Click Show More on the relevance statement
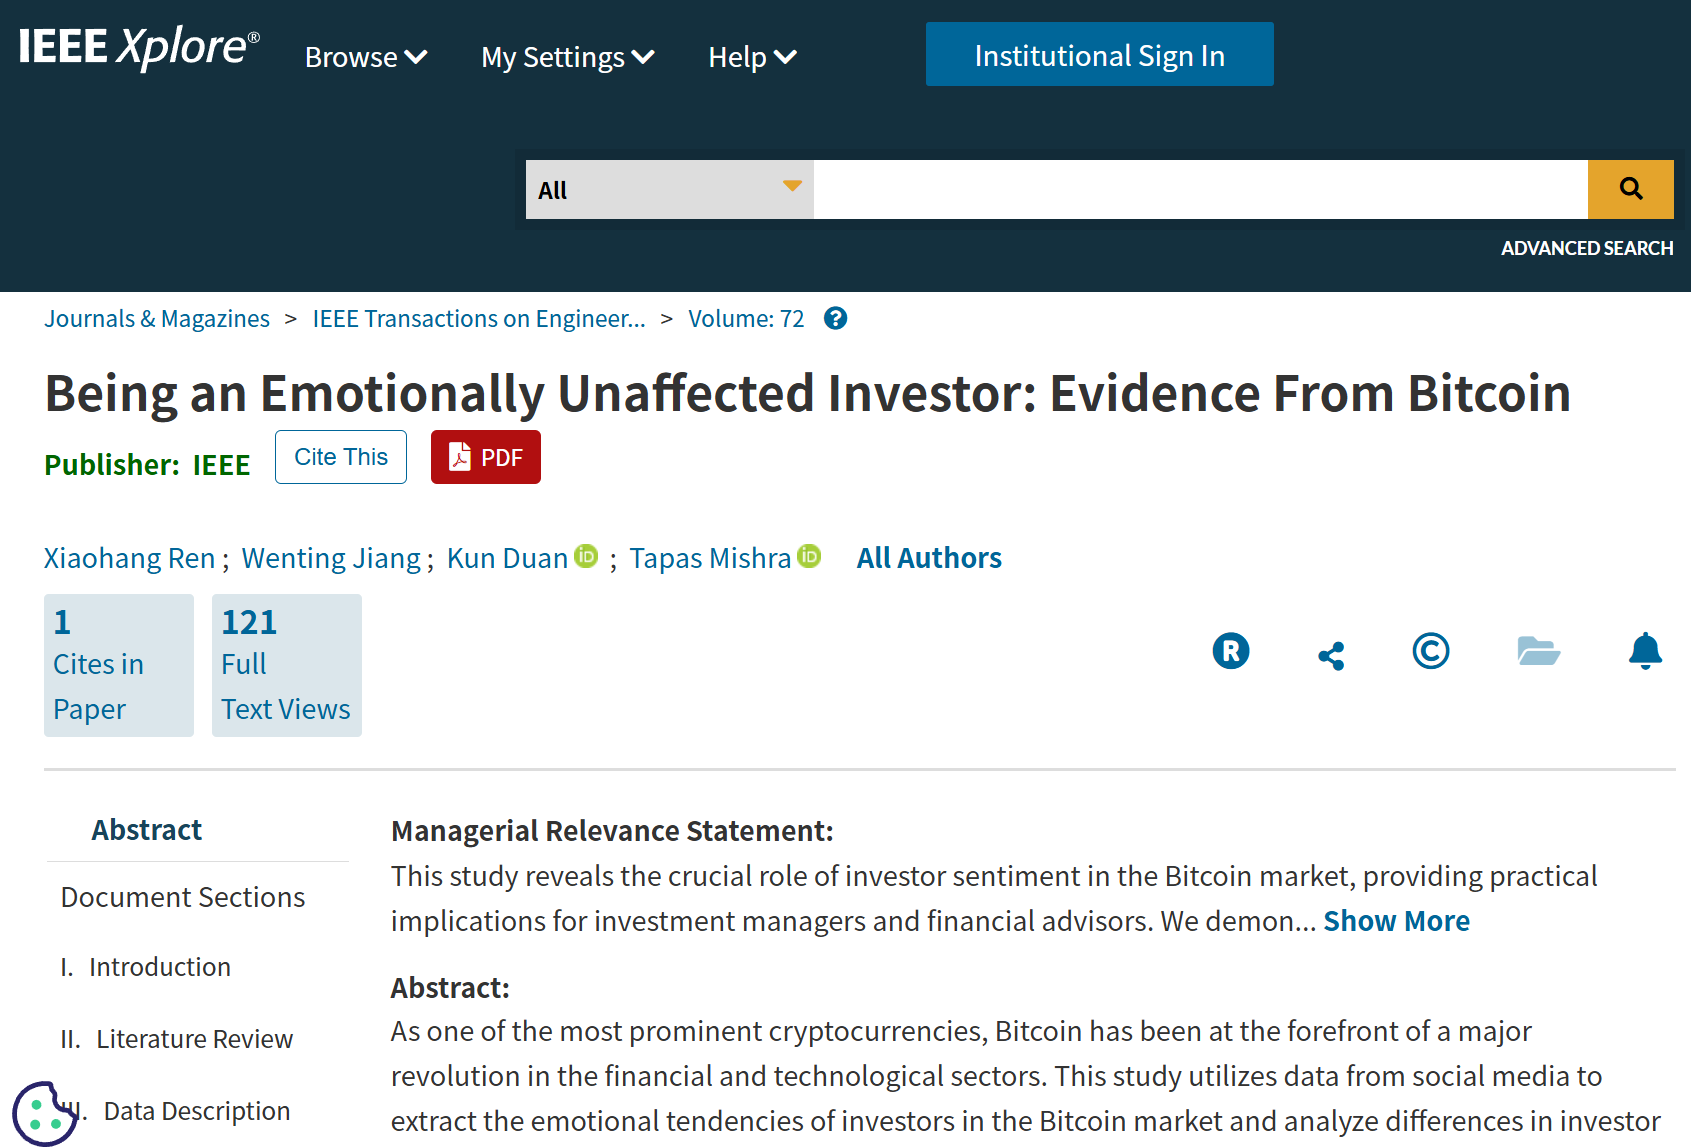This screenshot has height=1147, width=1691. (x=1397, y=920)
